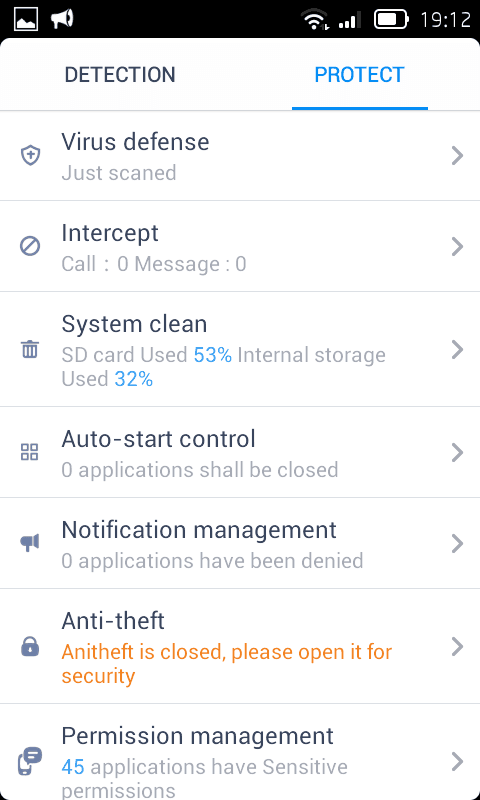Screen dimensions: 480x800
Task: Tap the Anti-theft padlock icon
Action: pyautogui.click(x=30, y=646)
